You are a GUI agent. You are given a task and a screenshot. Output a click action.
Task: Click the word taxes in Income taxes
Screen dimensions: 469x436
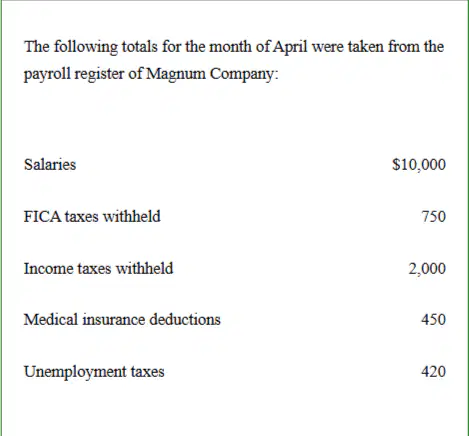(94, 269)
